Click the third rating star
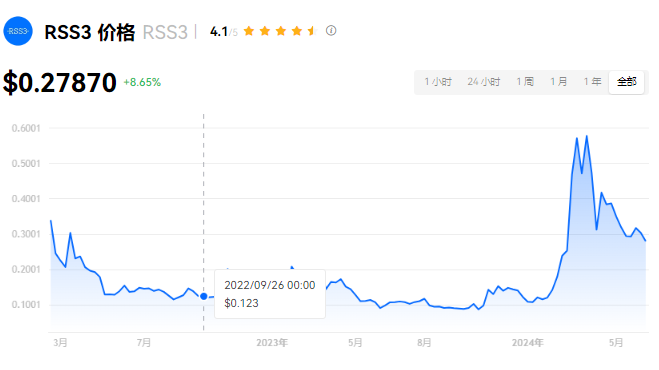This screenshot has width=659, height=370. [x=281, y=31]
